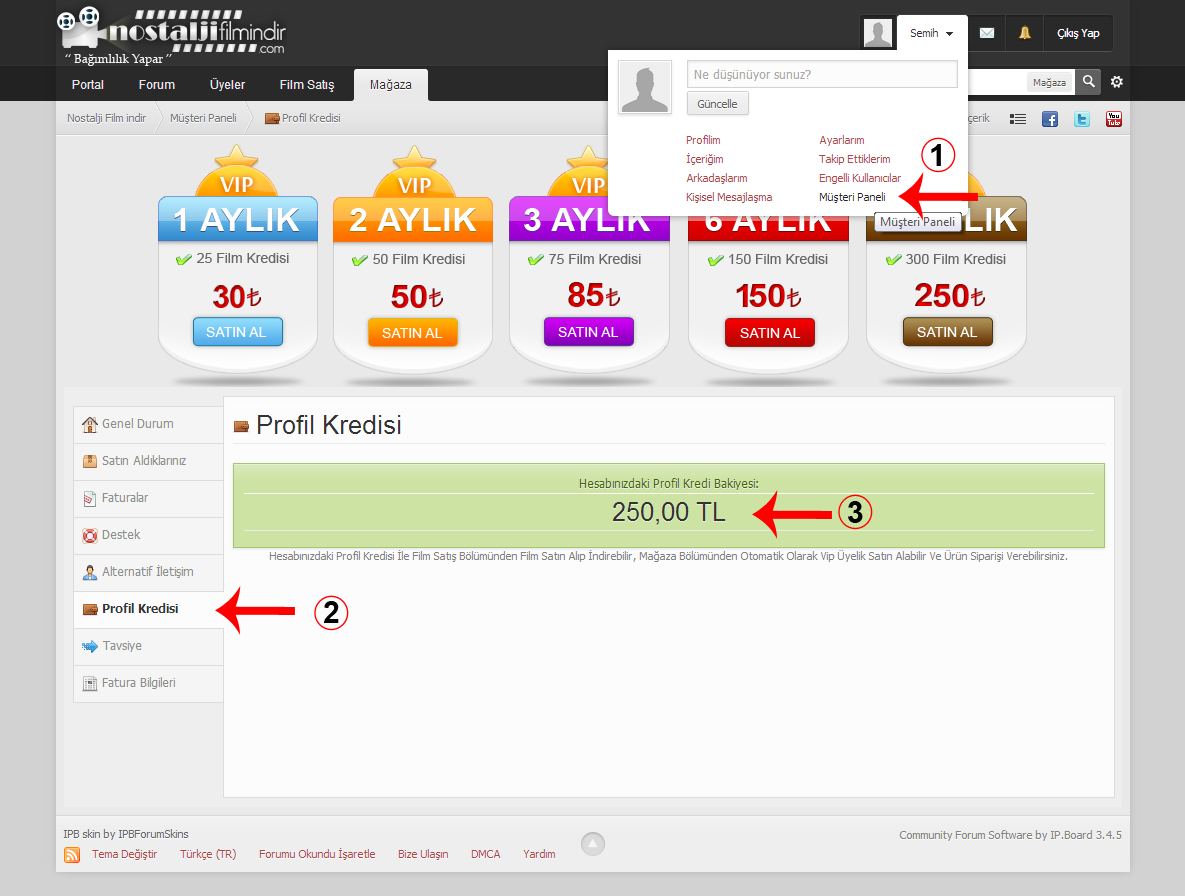
Task: Open Takip Ettiklerim link
Action: (854, 159)
